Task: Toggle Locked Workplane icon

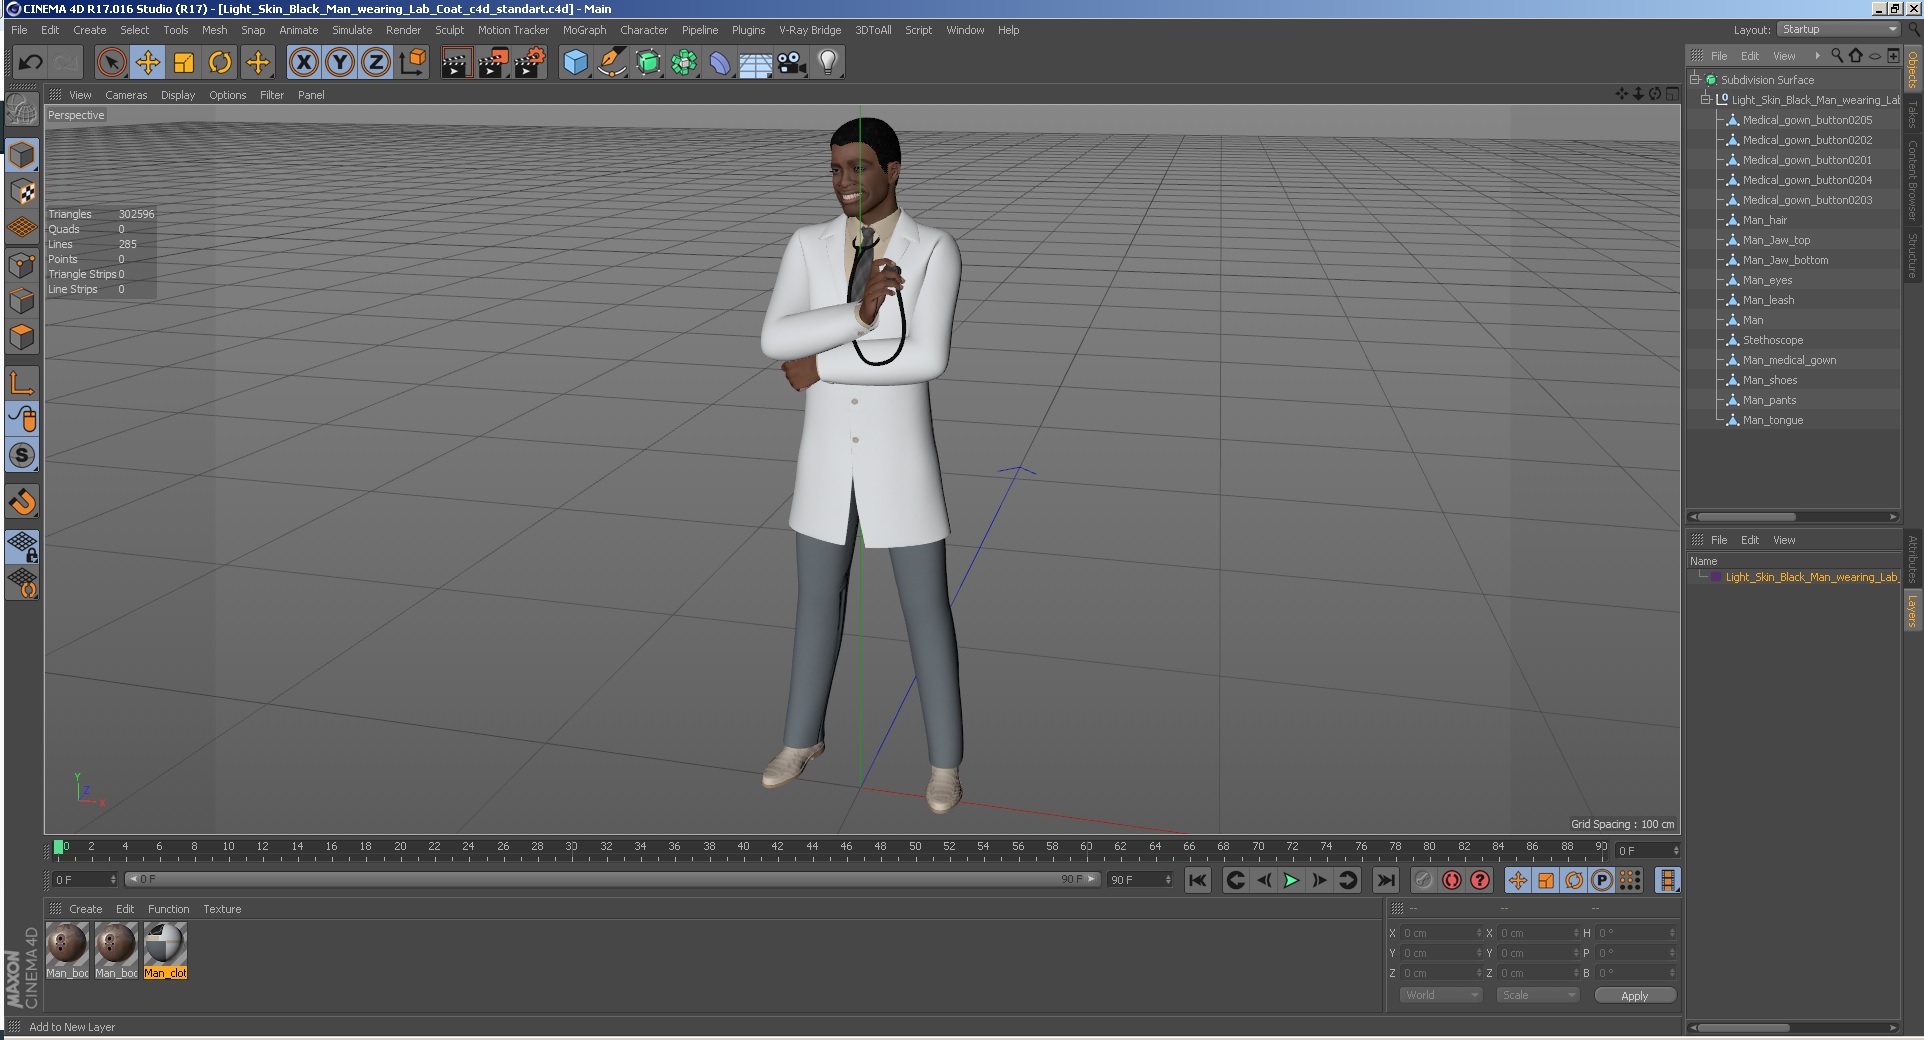Action: click(x=22, y=546)
